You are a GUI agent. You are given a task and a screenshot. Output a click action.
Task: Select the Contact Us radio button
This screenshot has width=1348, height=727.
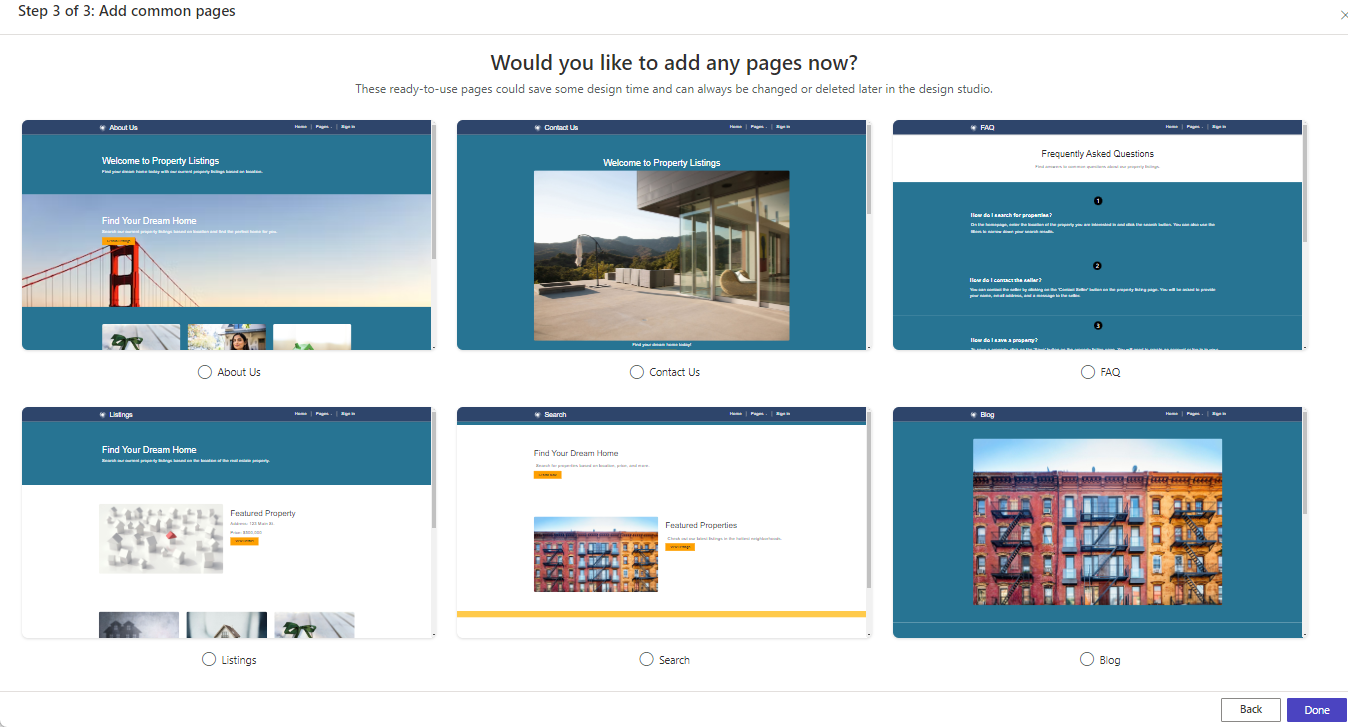pyautogui.click(x=637, y=372)
